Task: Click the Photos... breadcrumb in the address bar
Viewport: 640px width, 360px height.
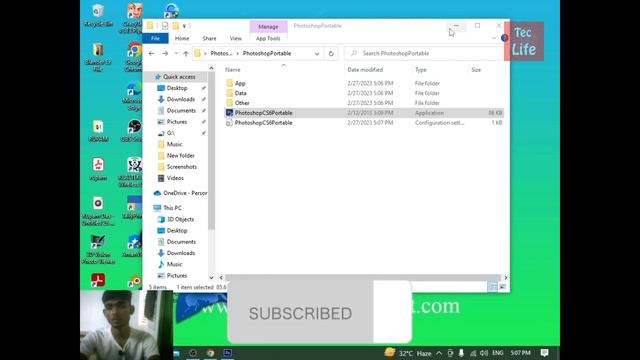Action: [221, 53]
